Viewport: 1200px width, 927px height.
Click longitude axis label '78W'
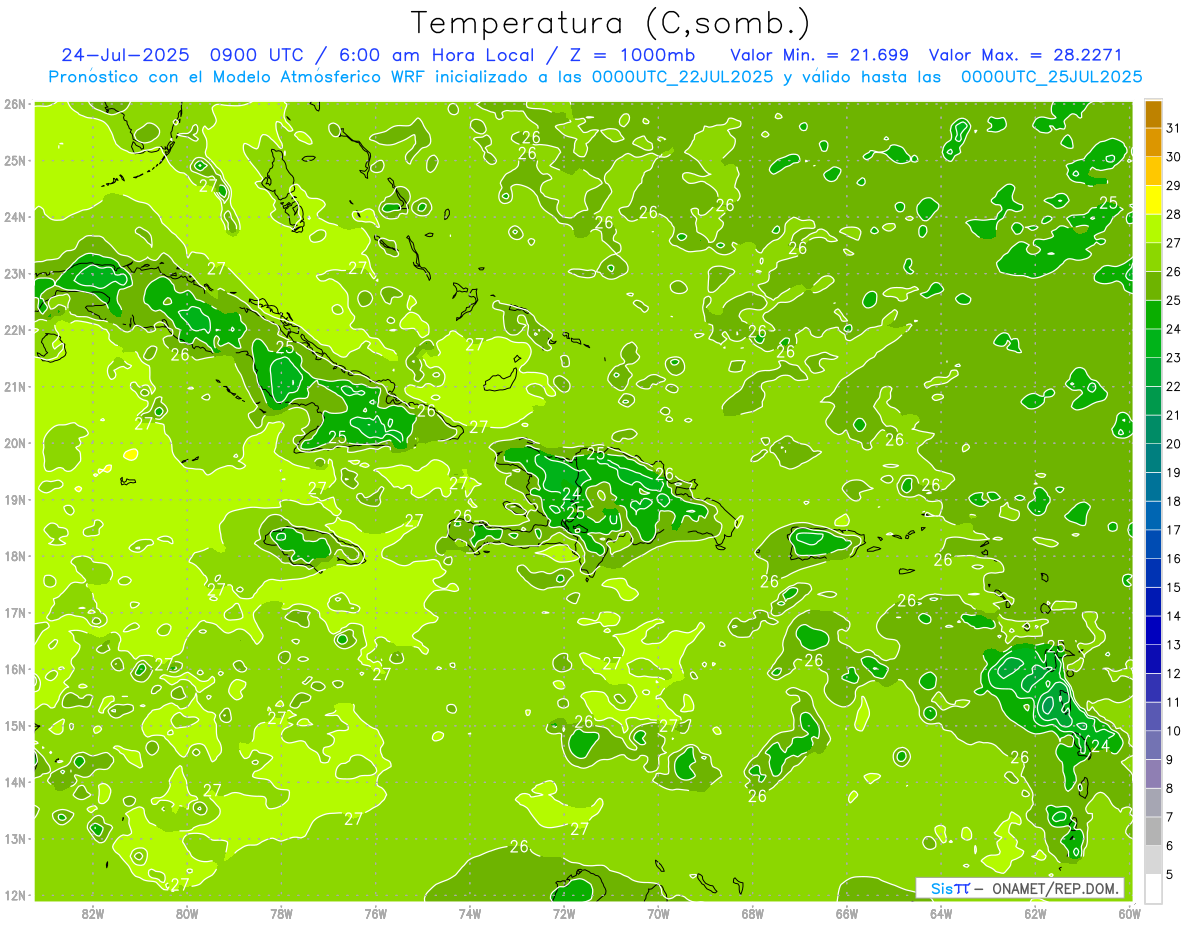point(281,914)
